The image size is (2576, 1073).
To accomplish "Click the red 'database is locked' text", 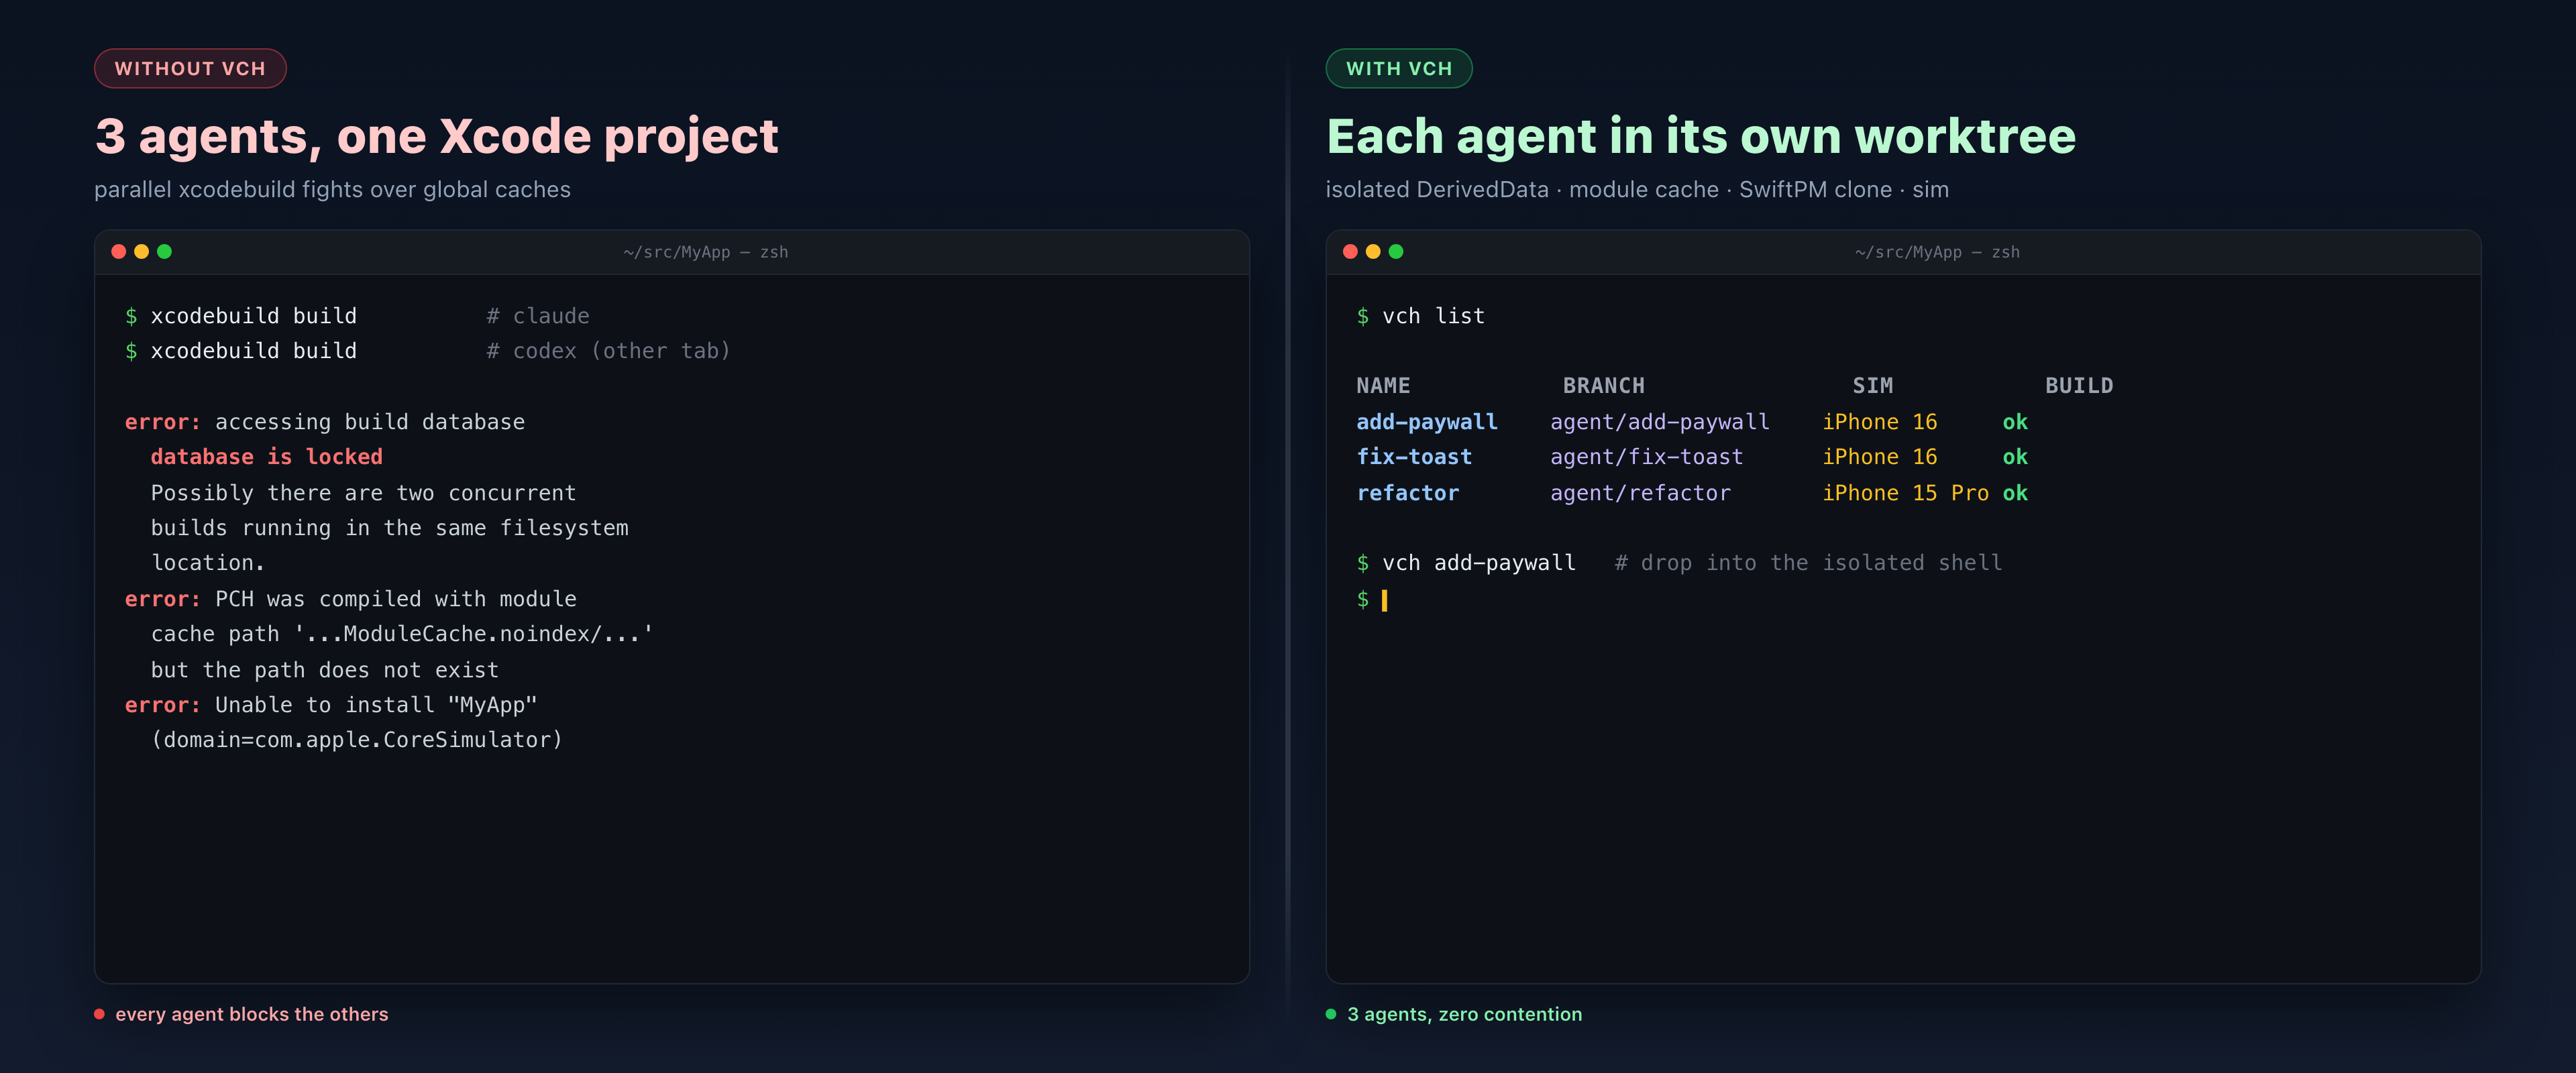I will [267, 457].
